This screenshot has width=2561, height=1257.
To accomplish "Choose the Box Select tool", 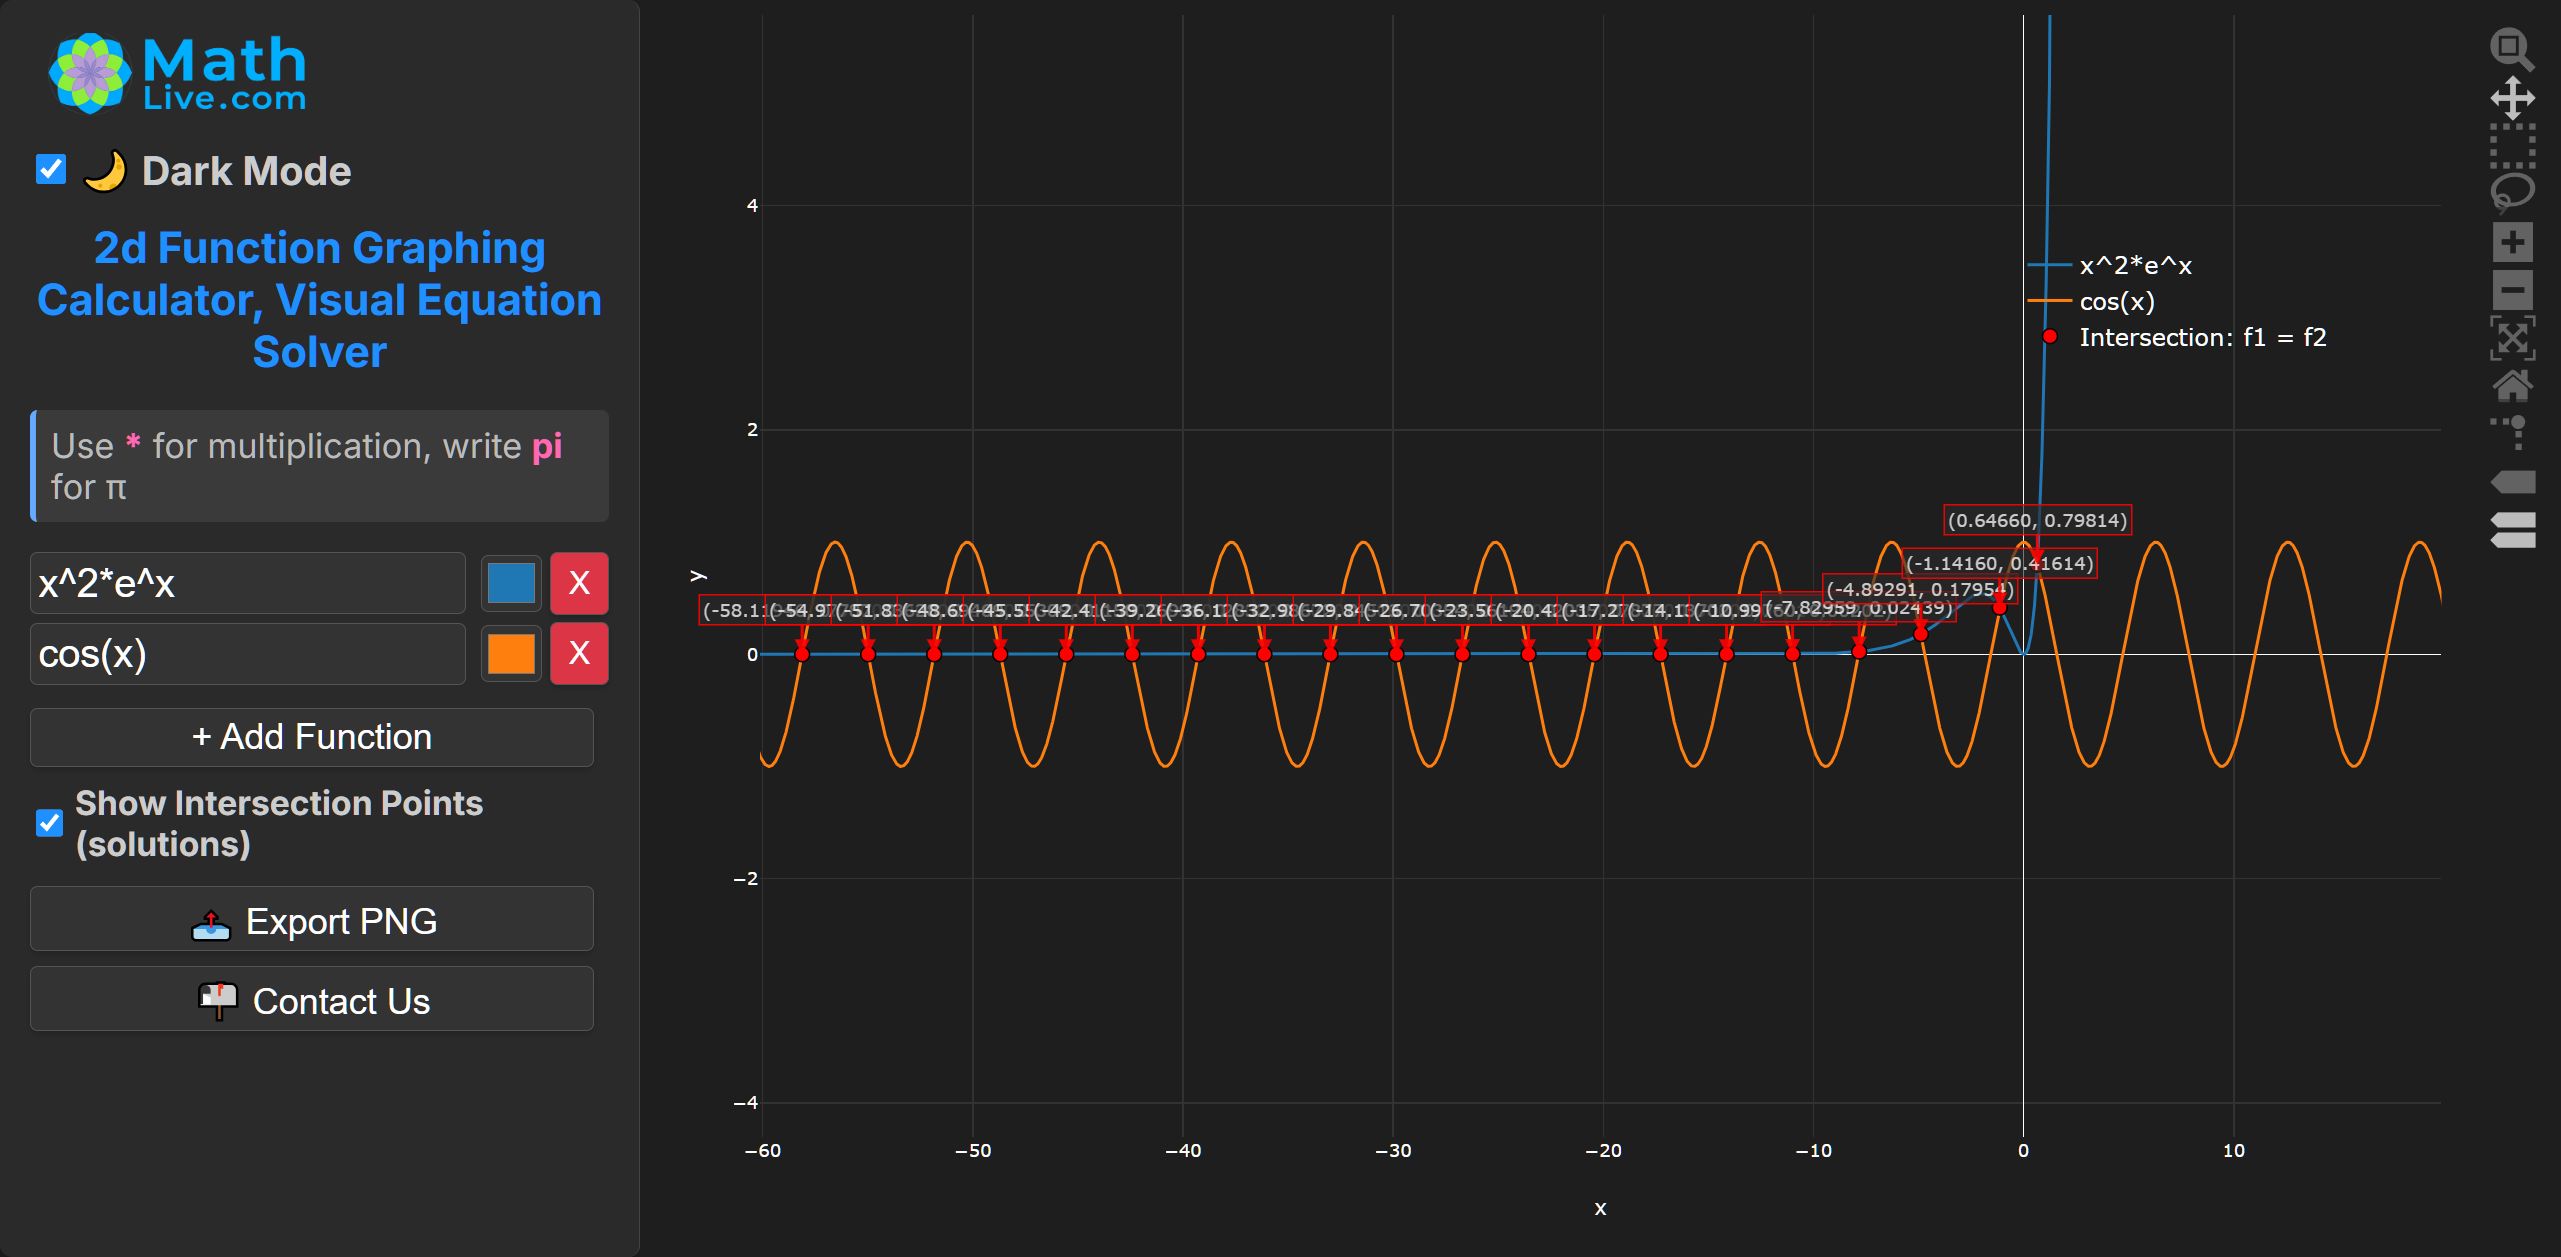I will tap(2511, 146).
